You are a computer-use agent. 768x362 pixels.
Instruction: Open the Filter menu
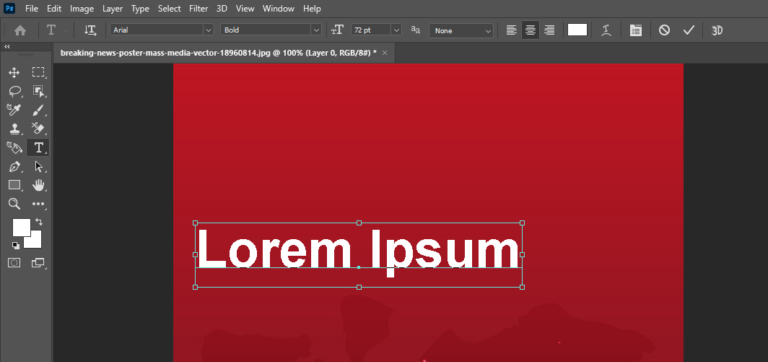tap(198, 9)
